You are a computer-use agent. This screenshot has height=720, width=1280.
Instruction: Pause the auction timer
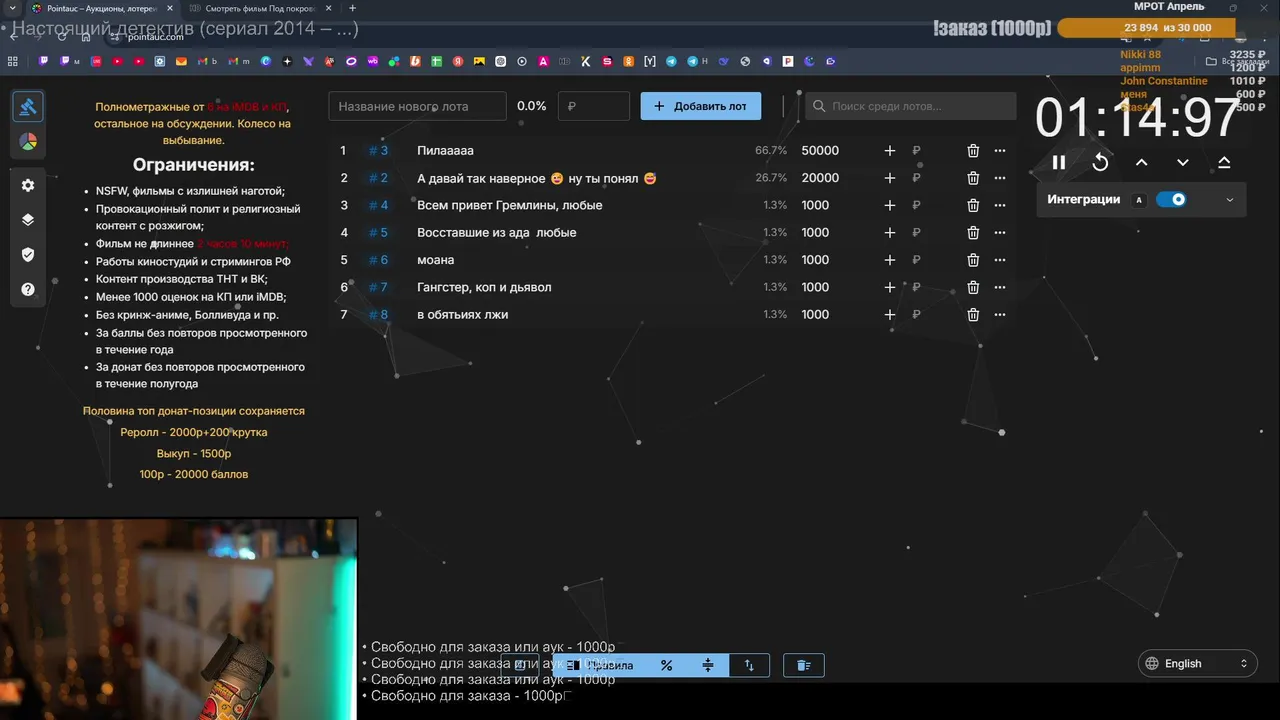1059,162
